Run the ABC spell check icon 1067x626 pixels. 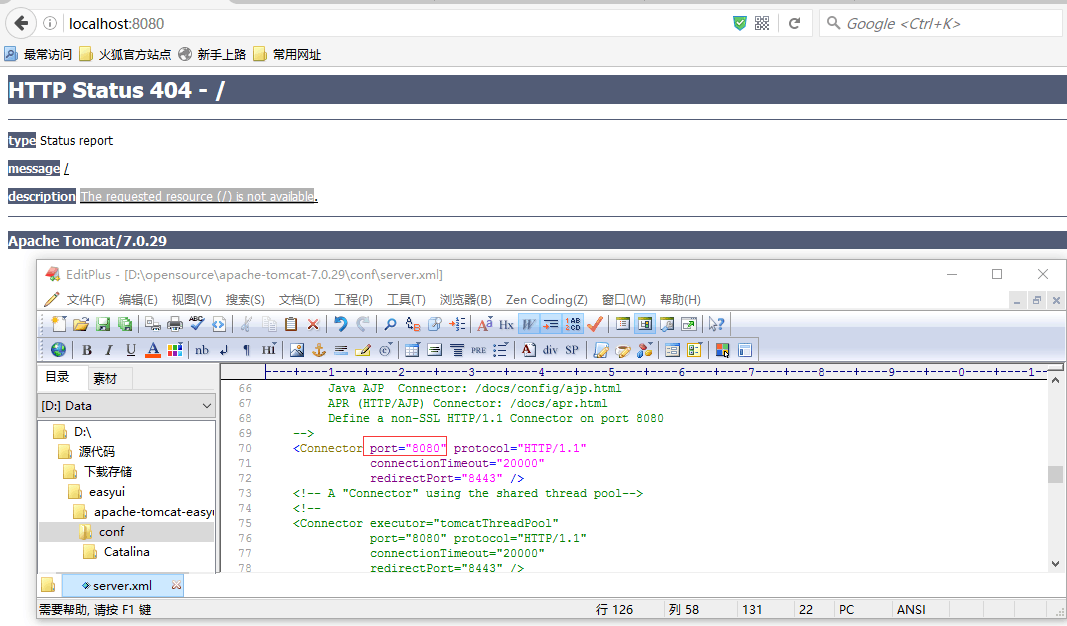pos(197,324)
